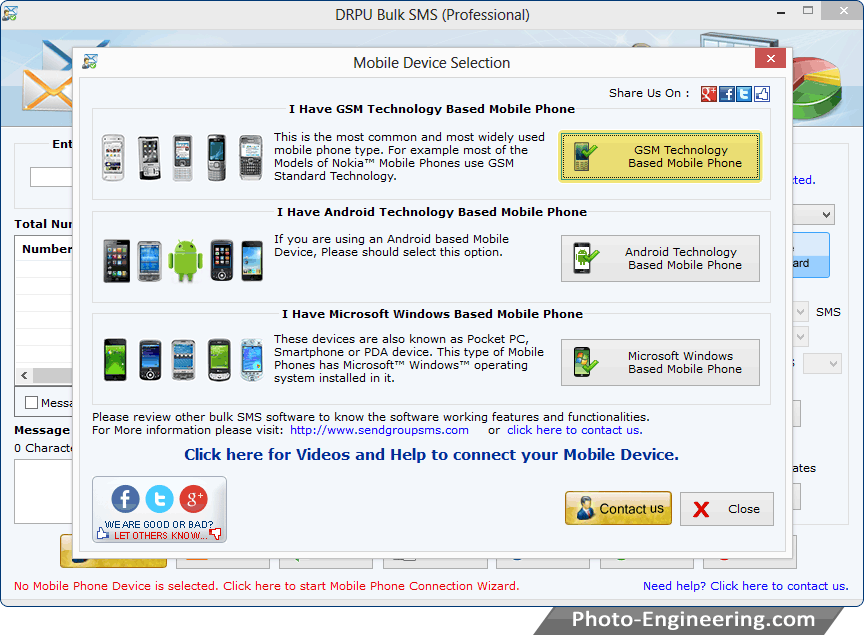Click the Facebook share icon at top
This screenshot has height=635, width=864.
click(x=727, y=94)
